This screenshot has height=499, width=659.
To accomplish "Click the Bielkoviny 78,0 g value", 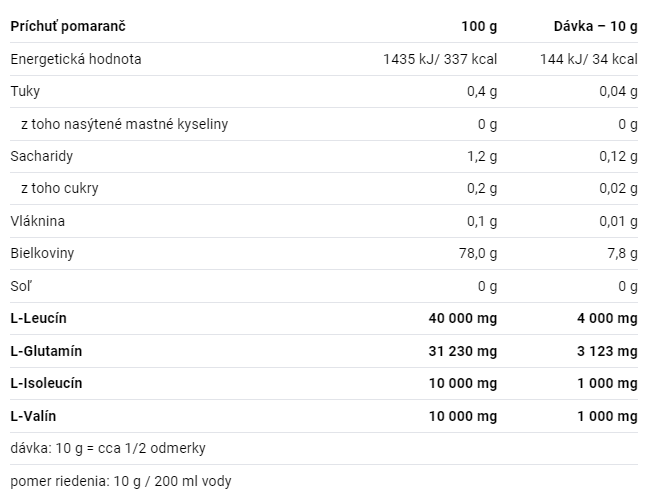I will (x=478, y=253).
